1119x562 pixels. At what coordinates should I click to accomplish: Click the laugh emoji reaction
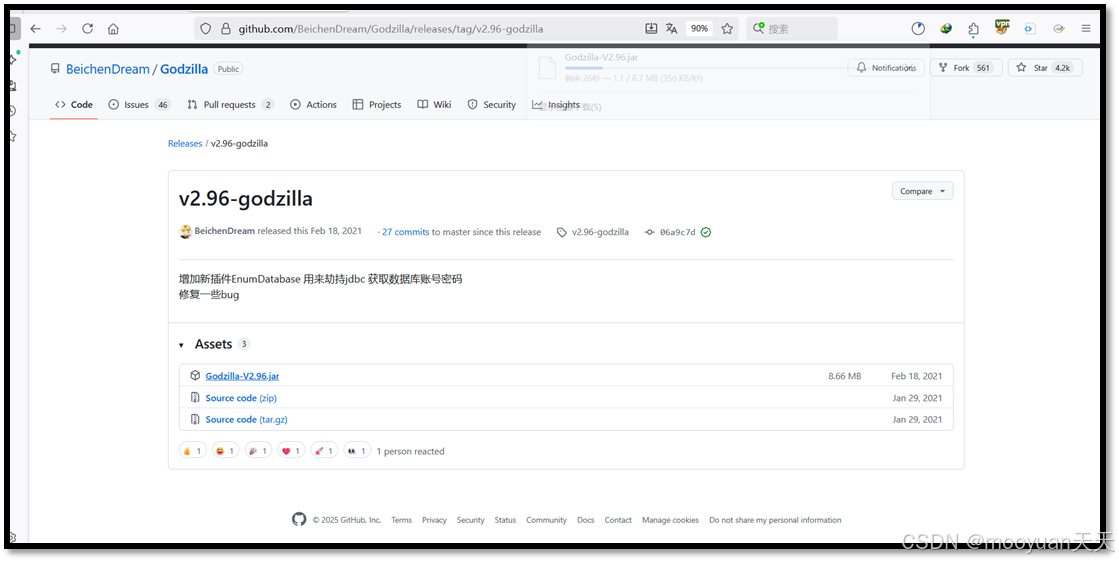[x=225, y=451]
